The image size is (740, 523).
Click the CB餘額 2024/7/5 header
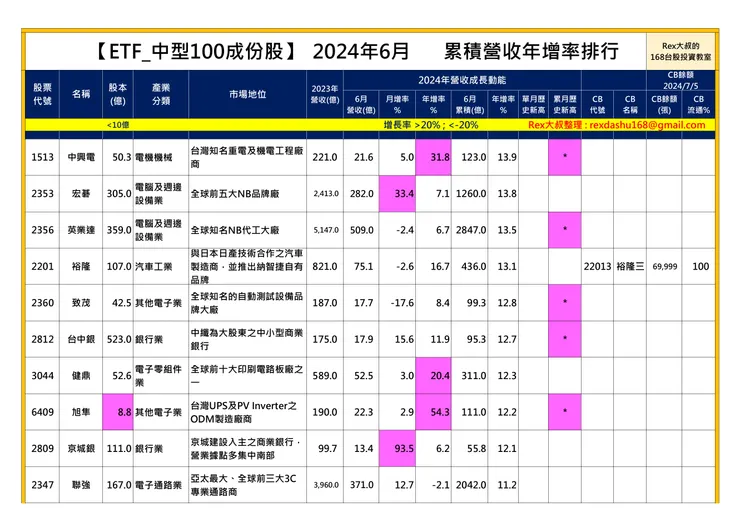[x=681, y=80]
